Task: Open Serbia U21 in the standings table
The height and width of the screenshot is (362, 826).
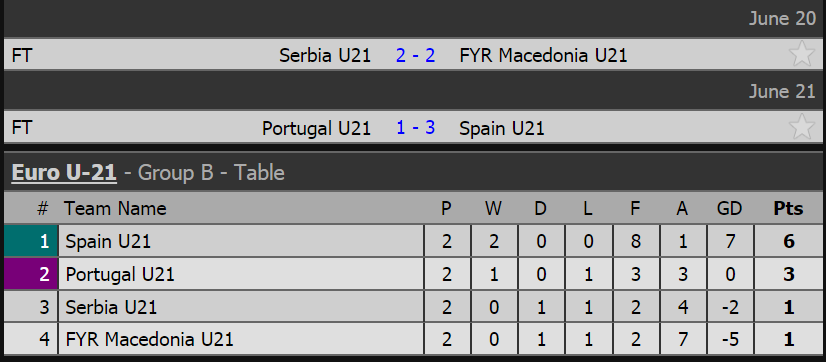Action: coord(111,307)
